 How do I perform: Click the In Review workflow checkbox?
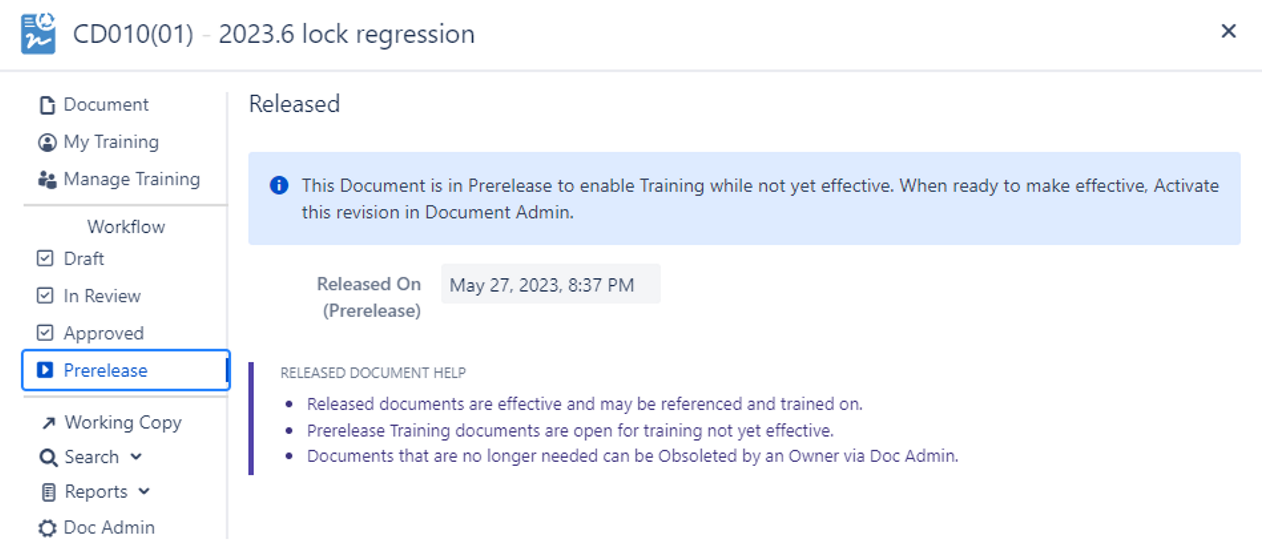tap(45, 296)
